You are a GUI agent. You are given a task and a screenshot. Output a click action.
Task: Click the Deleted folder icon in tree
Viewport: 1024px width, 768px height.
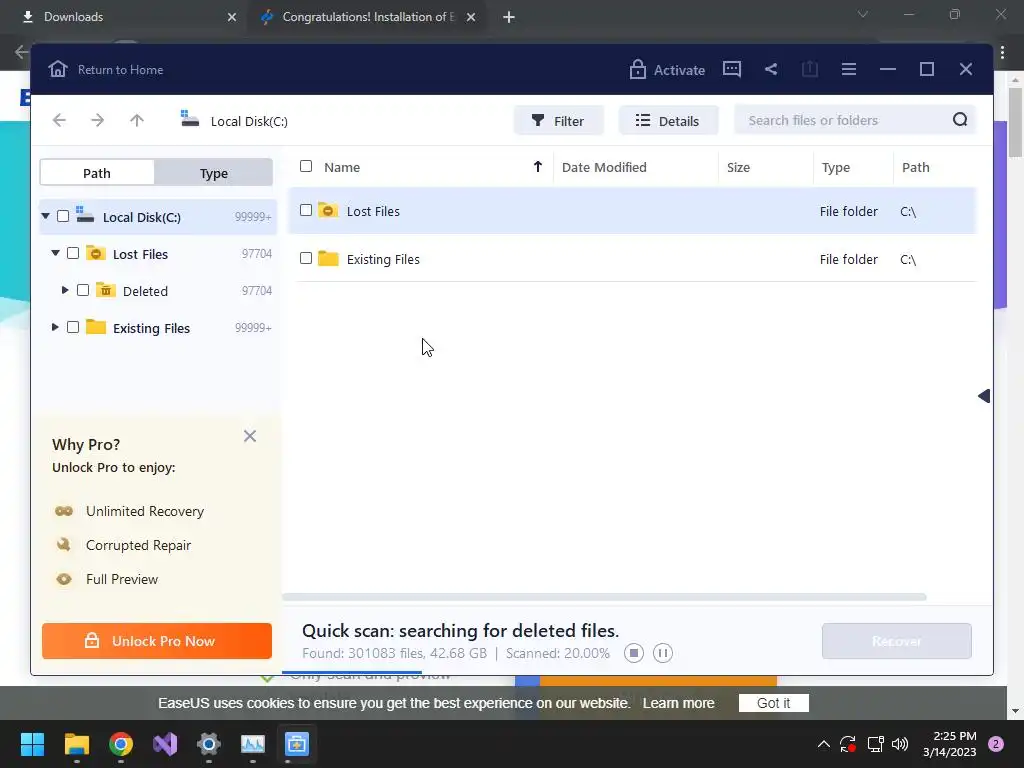[106, 290]
